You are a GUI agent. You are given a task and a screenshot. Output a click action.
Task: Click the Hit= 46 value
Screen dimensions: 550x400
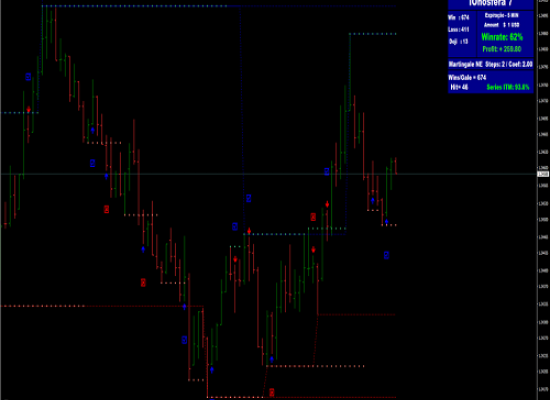(x=459, y=87)
